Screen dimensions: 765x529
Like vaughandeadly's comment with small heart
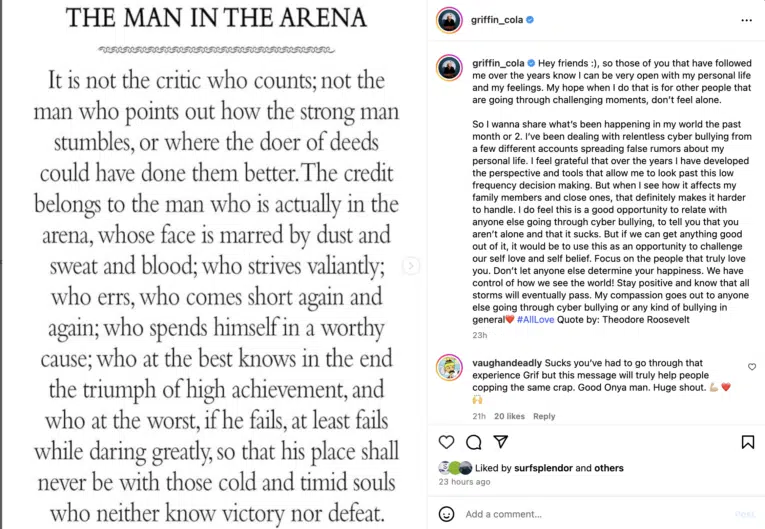click(x=752, y=366)
